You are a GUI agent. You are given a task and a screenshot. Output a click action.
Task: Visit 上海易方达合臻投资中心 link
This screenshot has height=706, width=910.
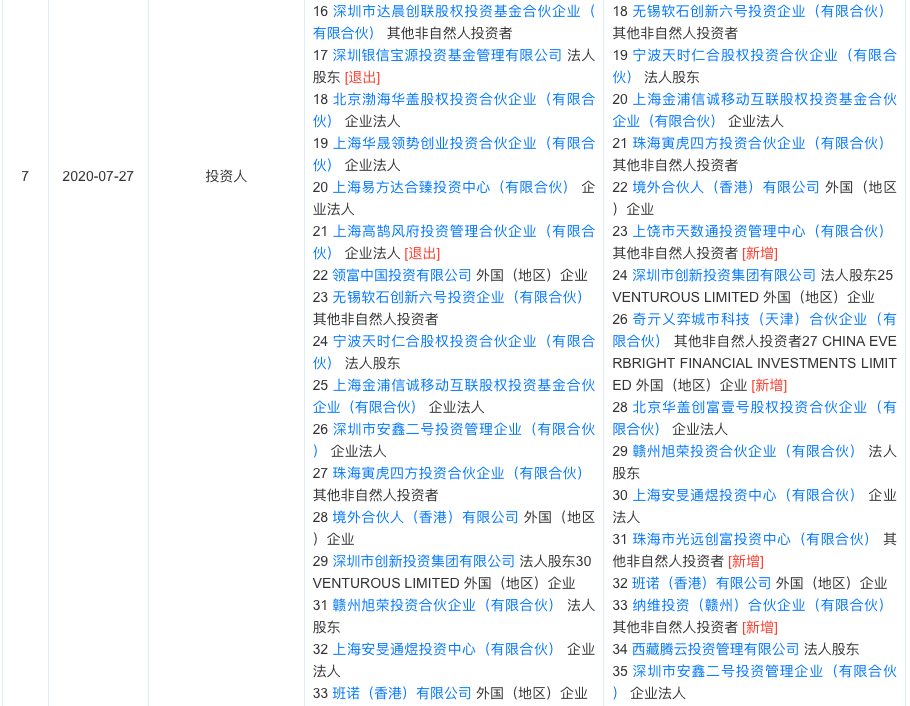[450, 188]
